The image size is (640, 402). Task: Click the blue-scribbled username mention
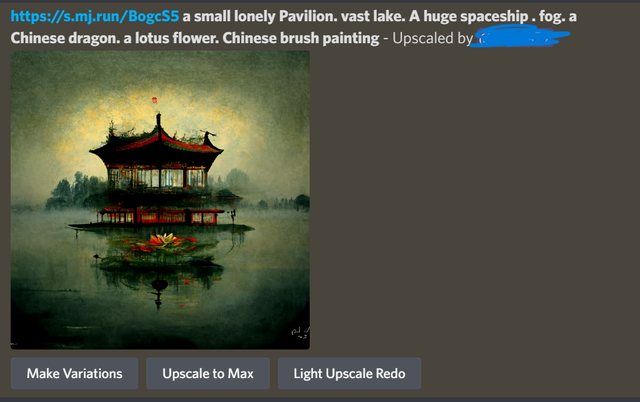coord(519,36)
